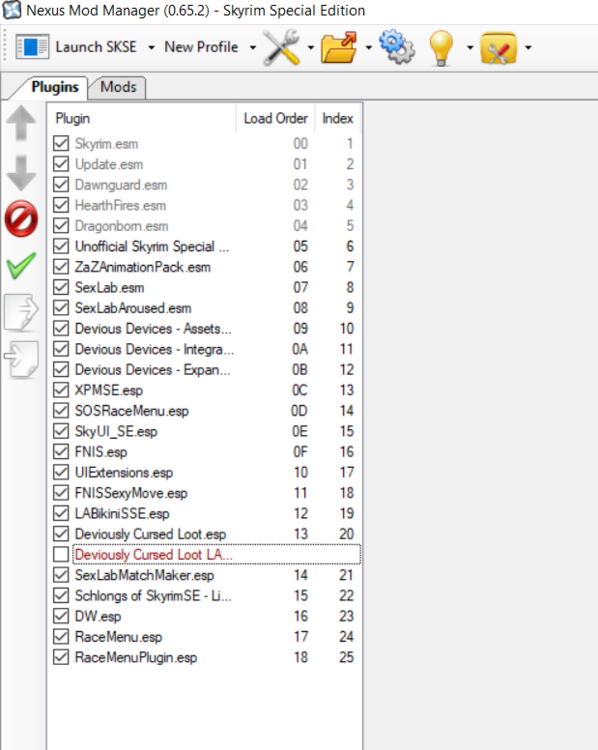Select the Dragonborn.esm plugin row
Screen dimensions: 598x750
coord(205,226)
